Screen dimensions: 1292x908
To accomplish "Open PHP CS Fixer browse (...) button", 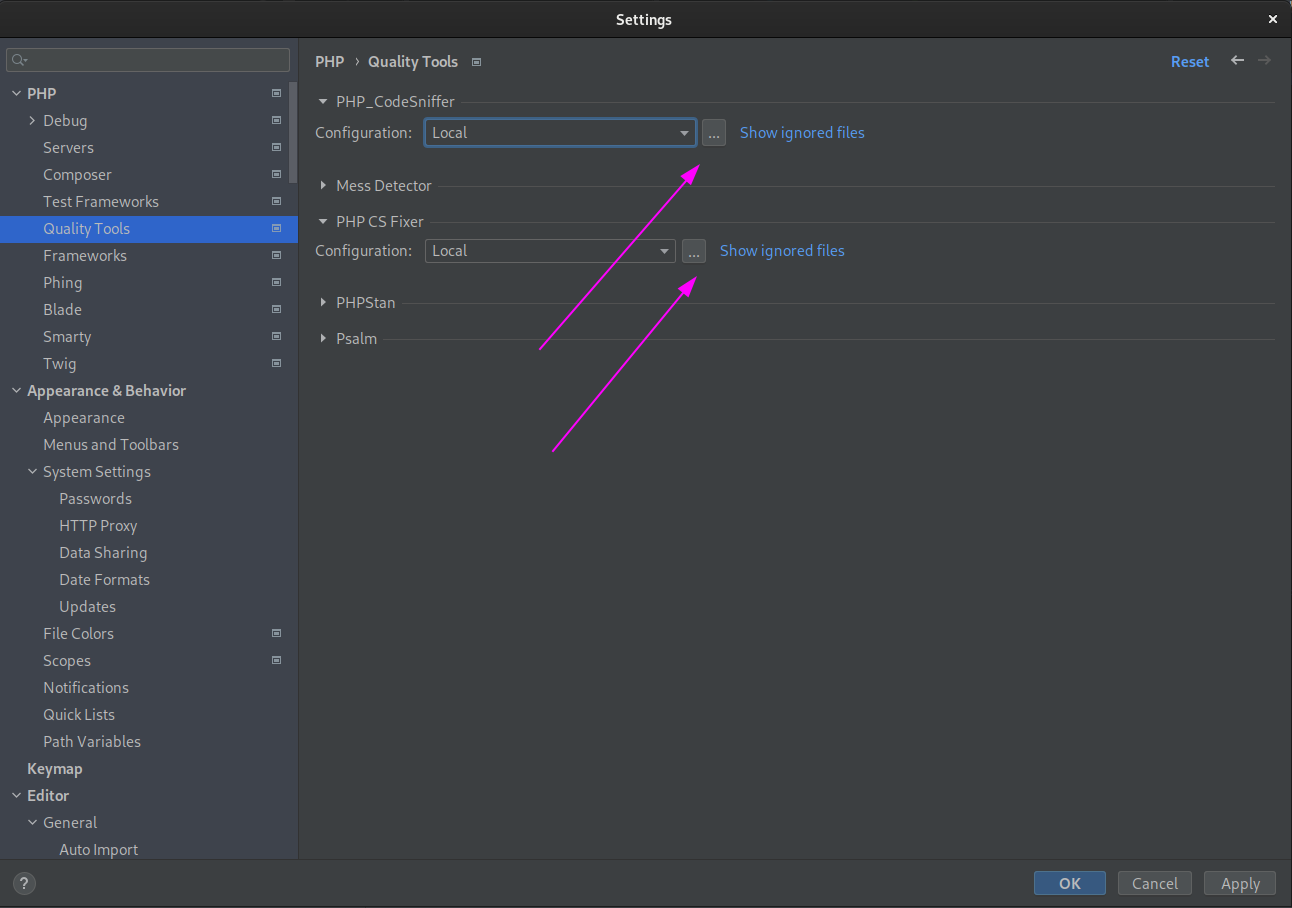I will [x=694, y=251].
